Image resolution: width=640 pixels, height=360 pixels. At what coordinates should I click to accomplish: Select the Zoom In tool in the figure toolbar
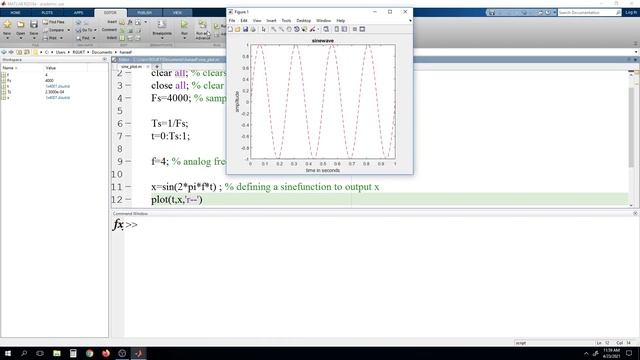[x=273, y=29]
